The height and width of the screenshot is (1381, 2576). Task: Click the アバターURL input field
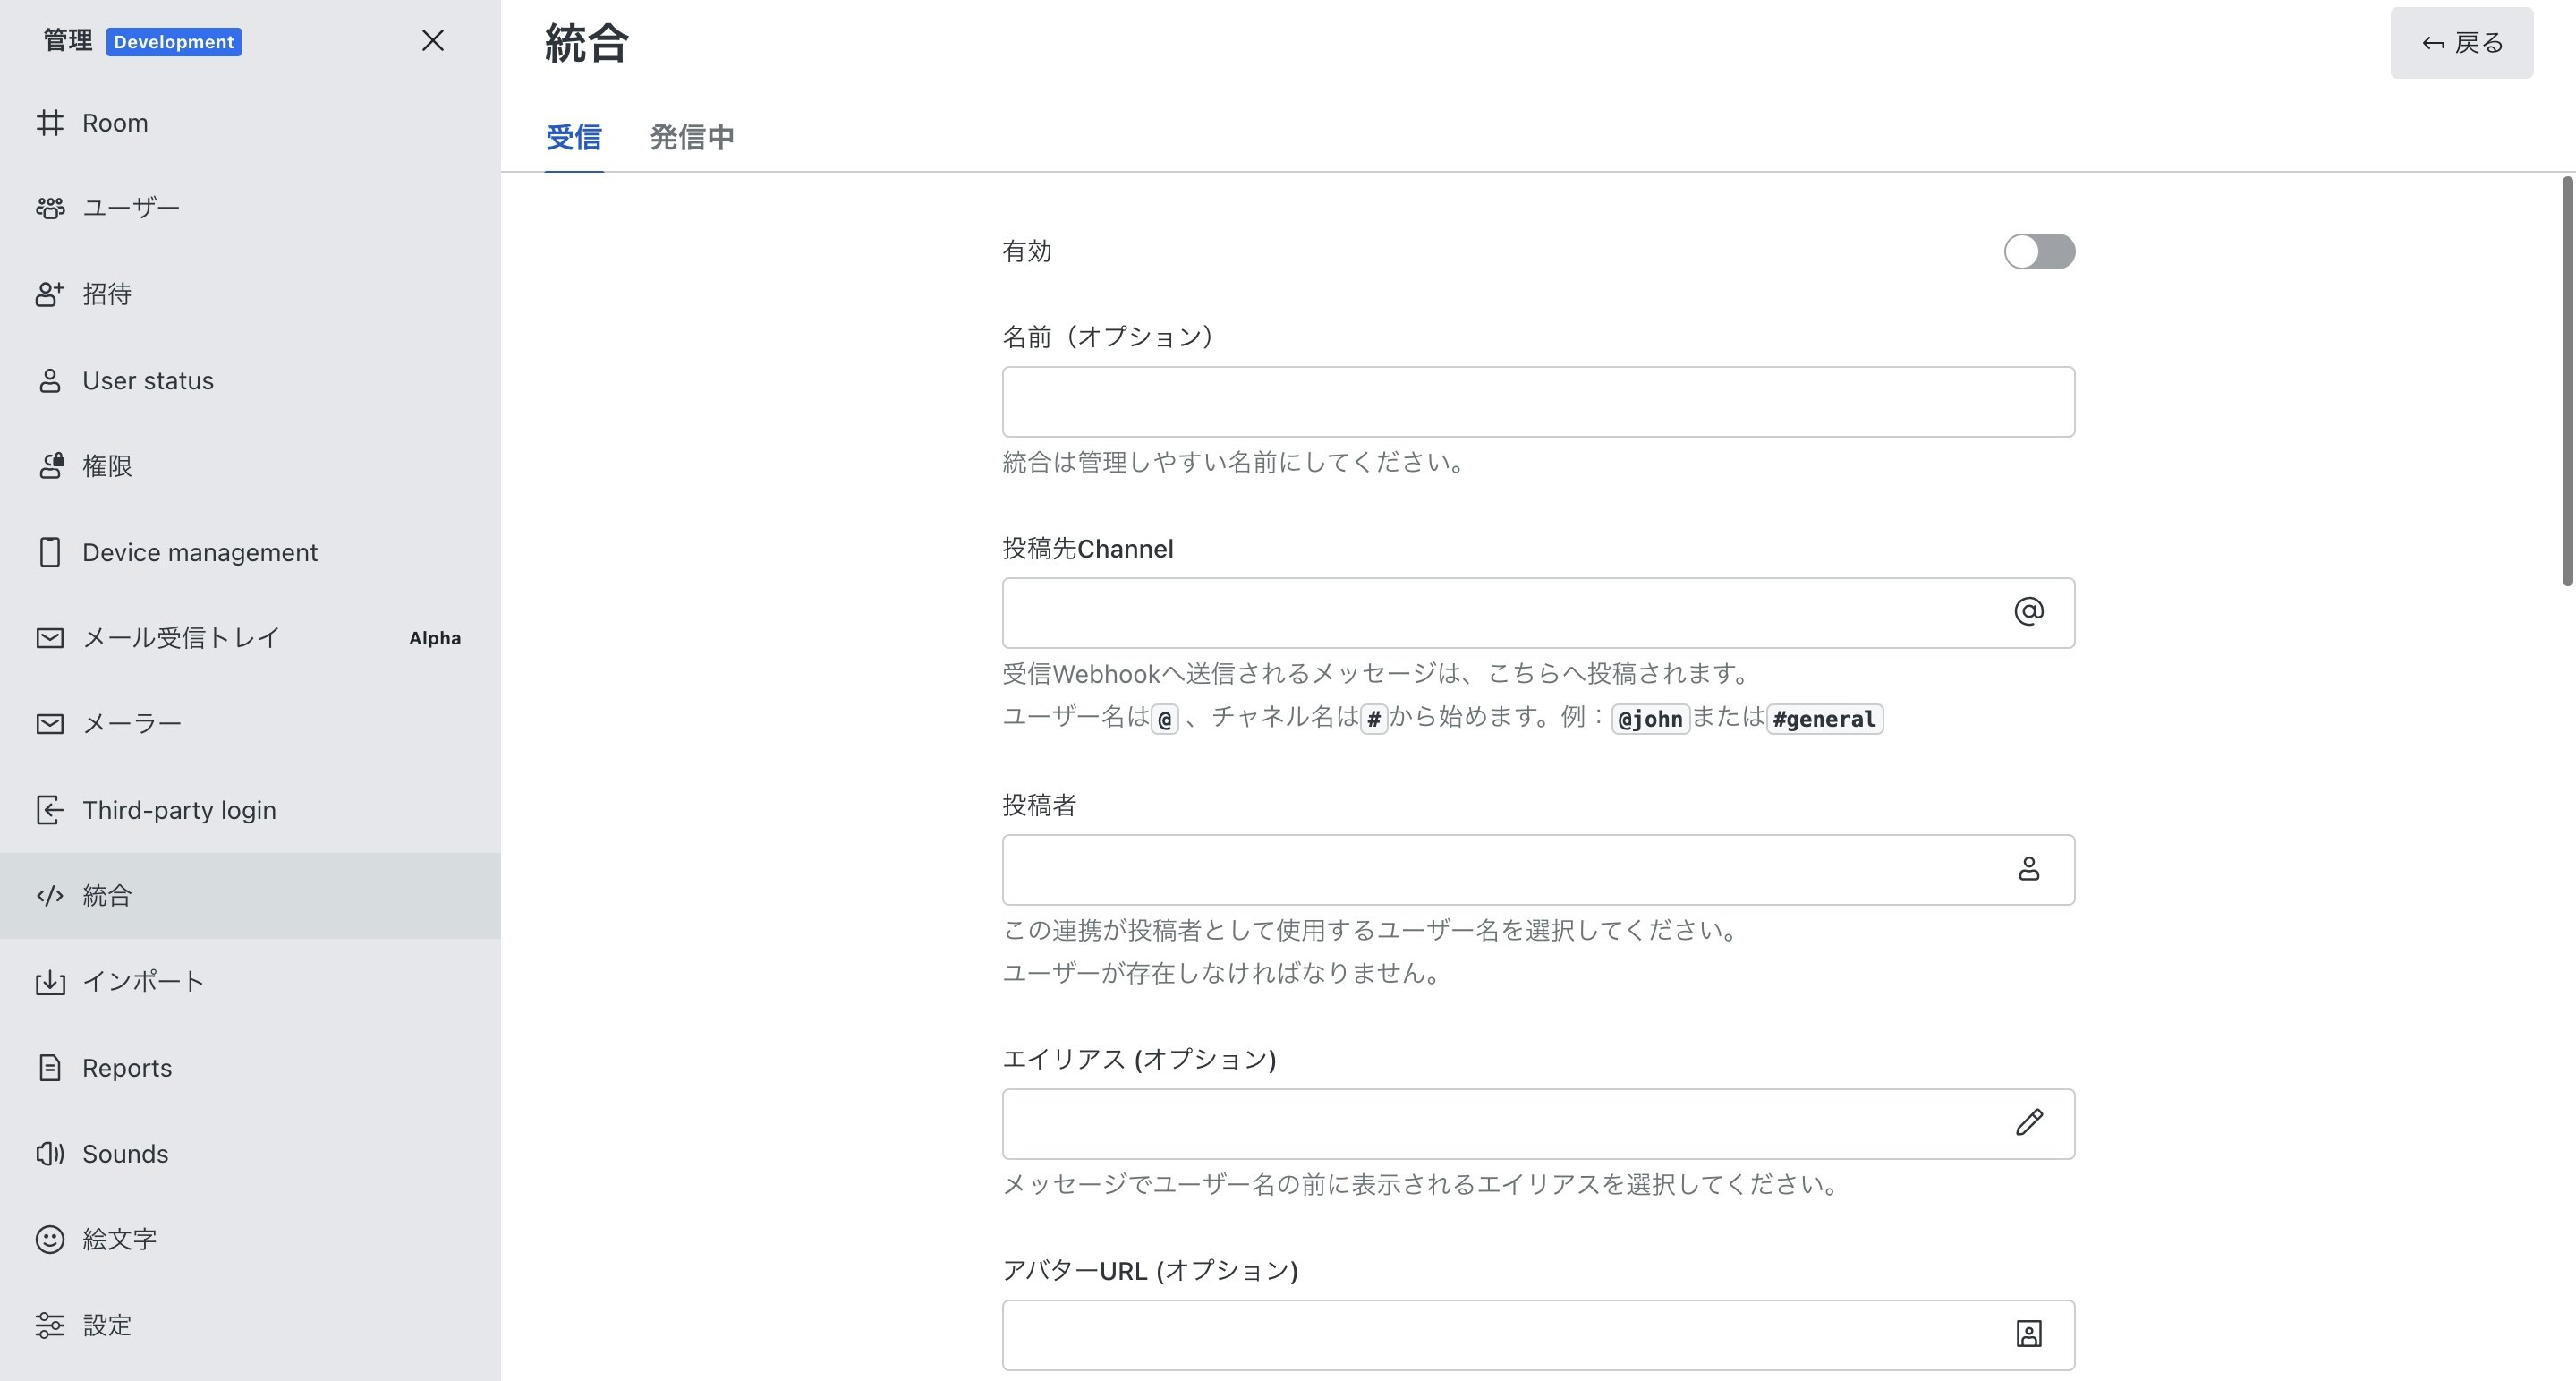(x=1500, y=1335)
